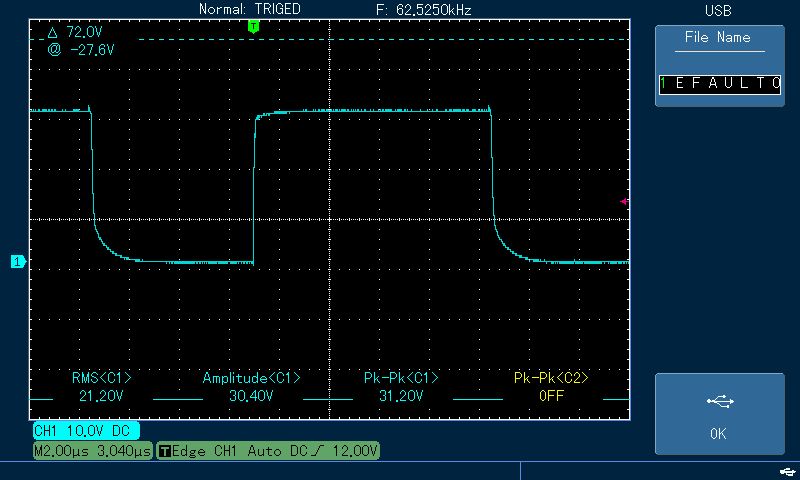Click the DEFAULT0 file name field
This screenshot has height=480, width=800.
(719, 84)
